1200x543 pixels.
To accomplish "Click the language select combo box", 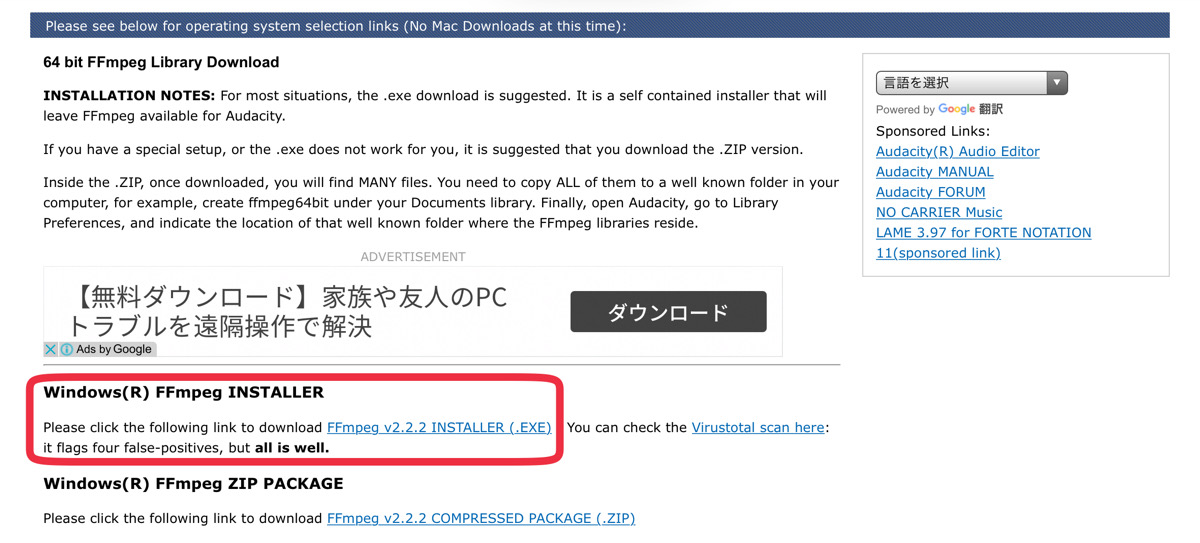I will pos(972,83).
